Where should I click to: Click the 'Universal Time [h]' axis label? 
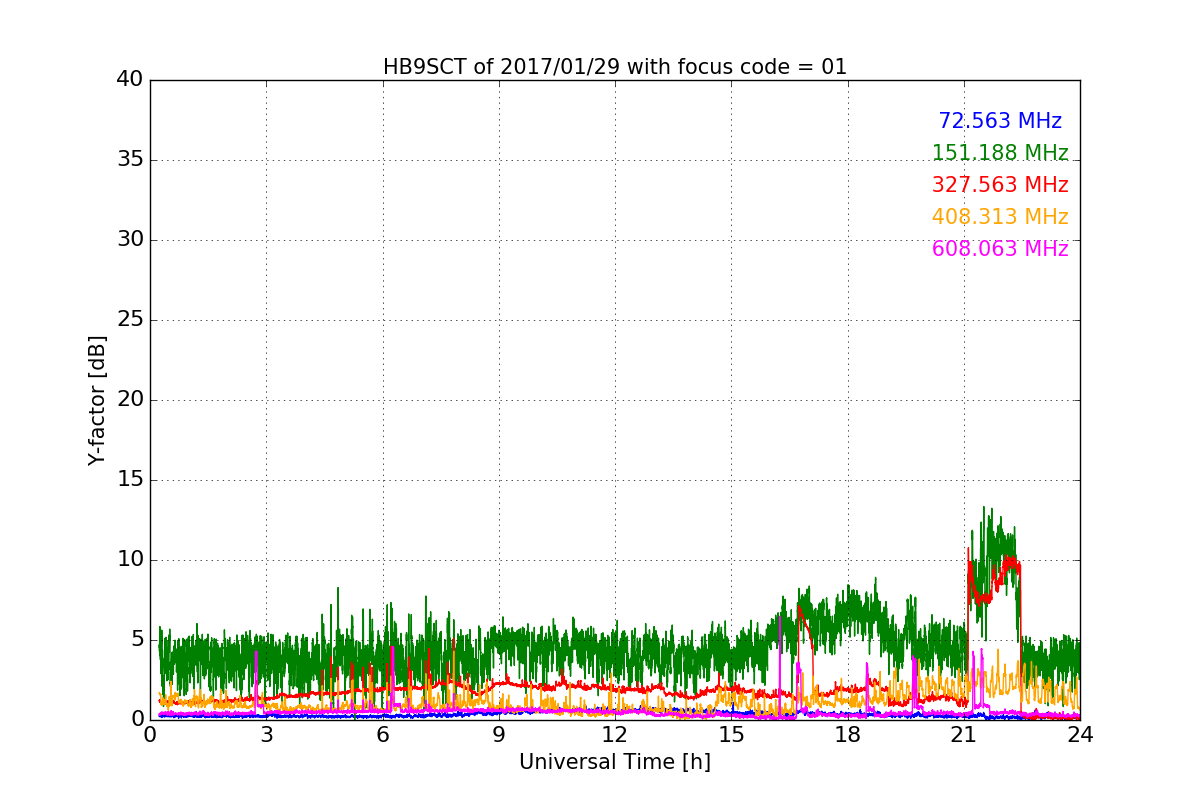[615, 762]
